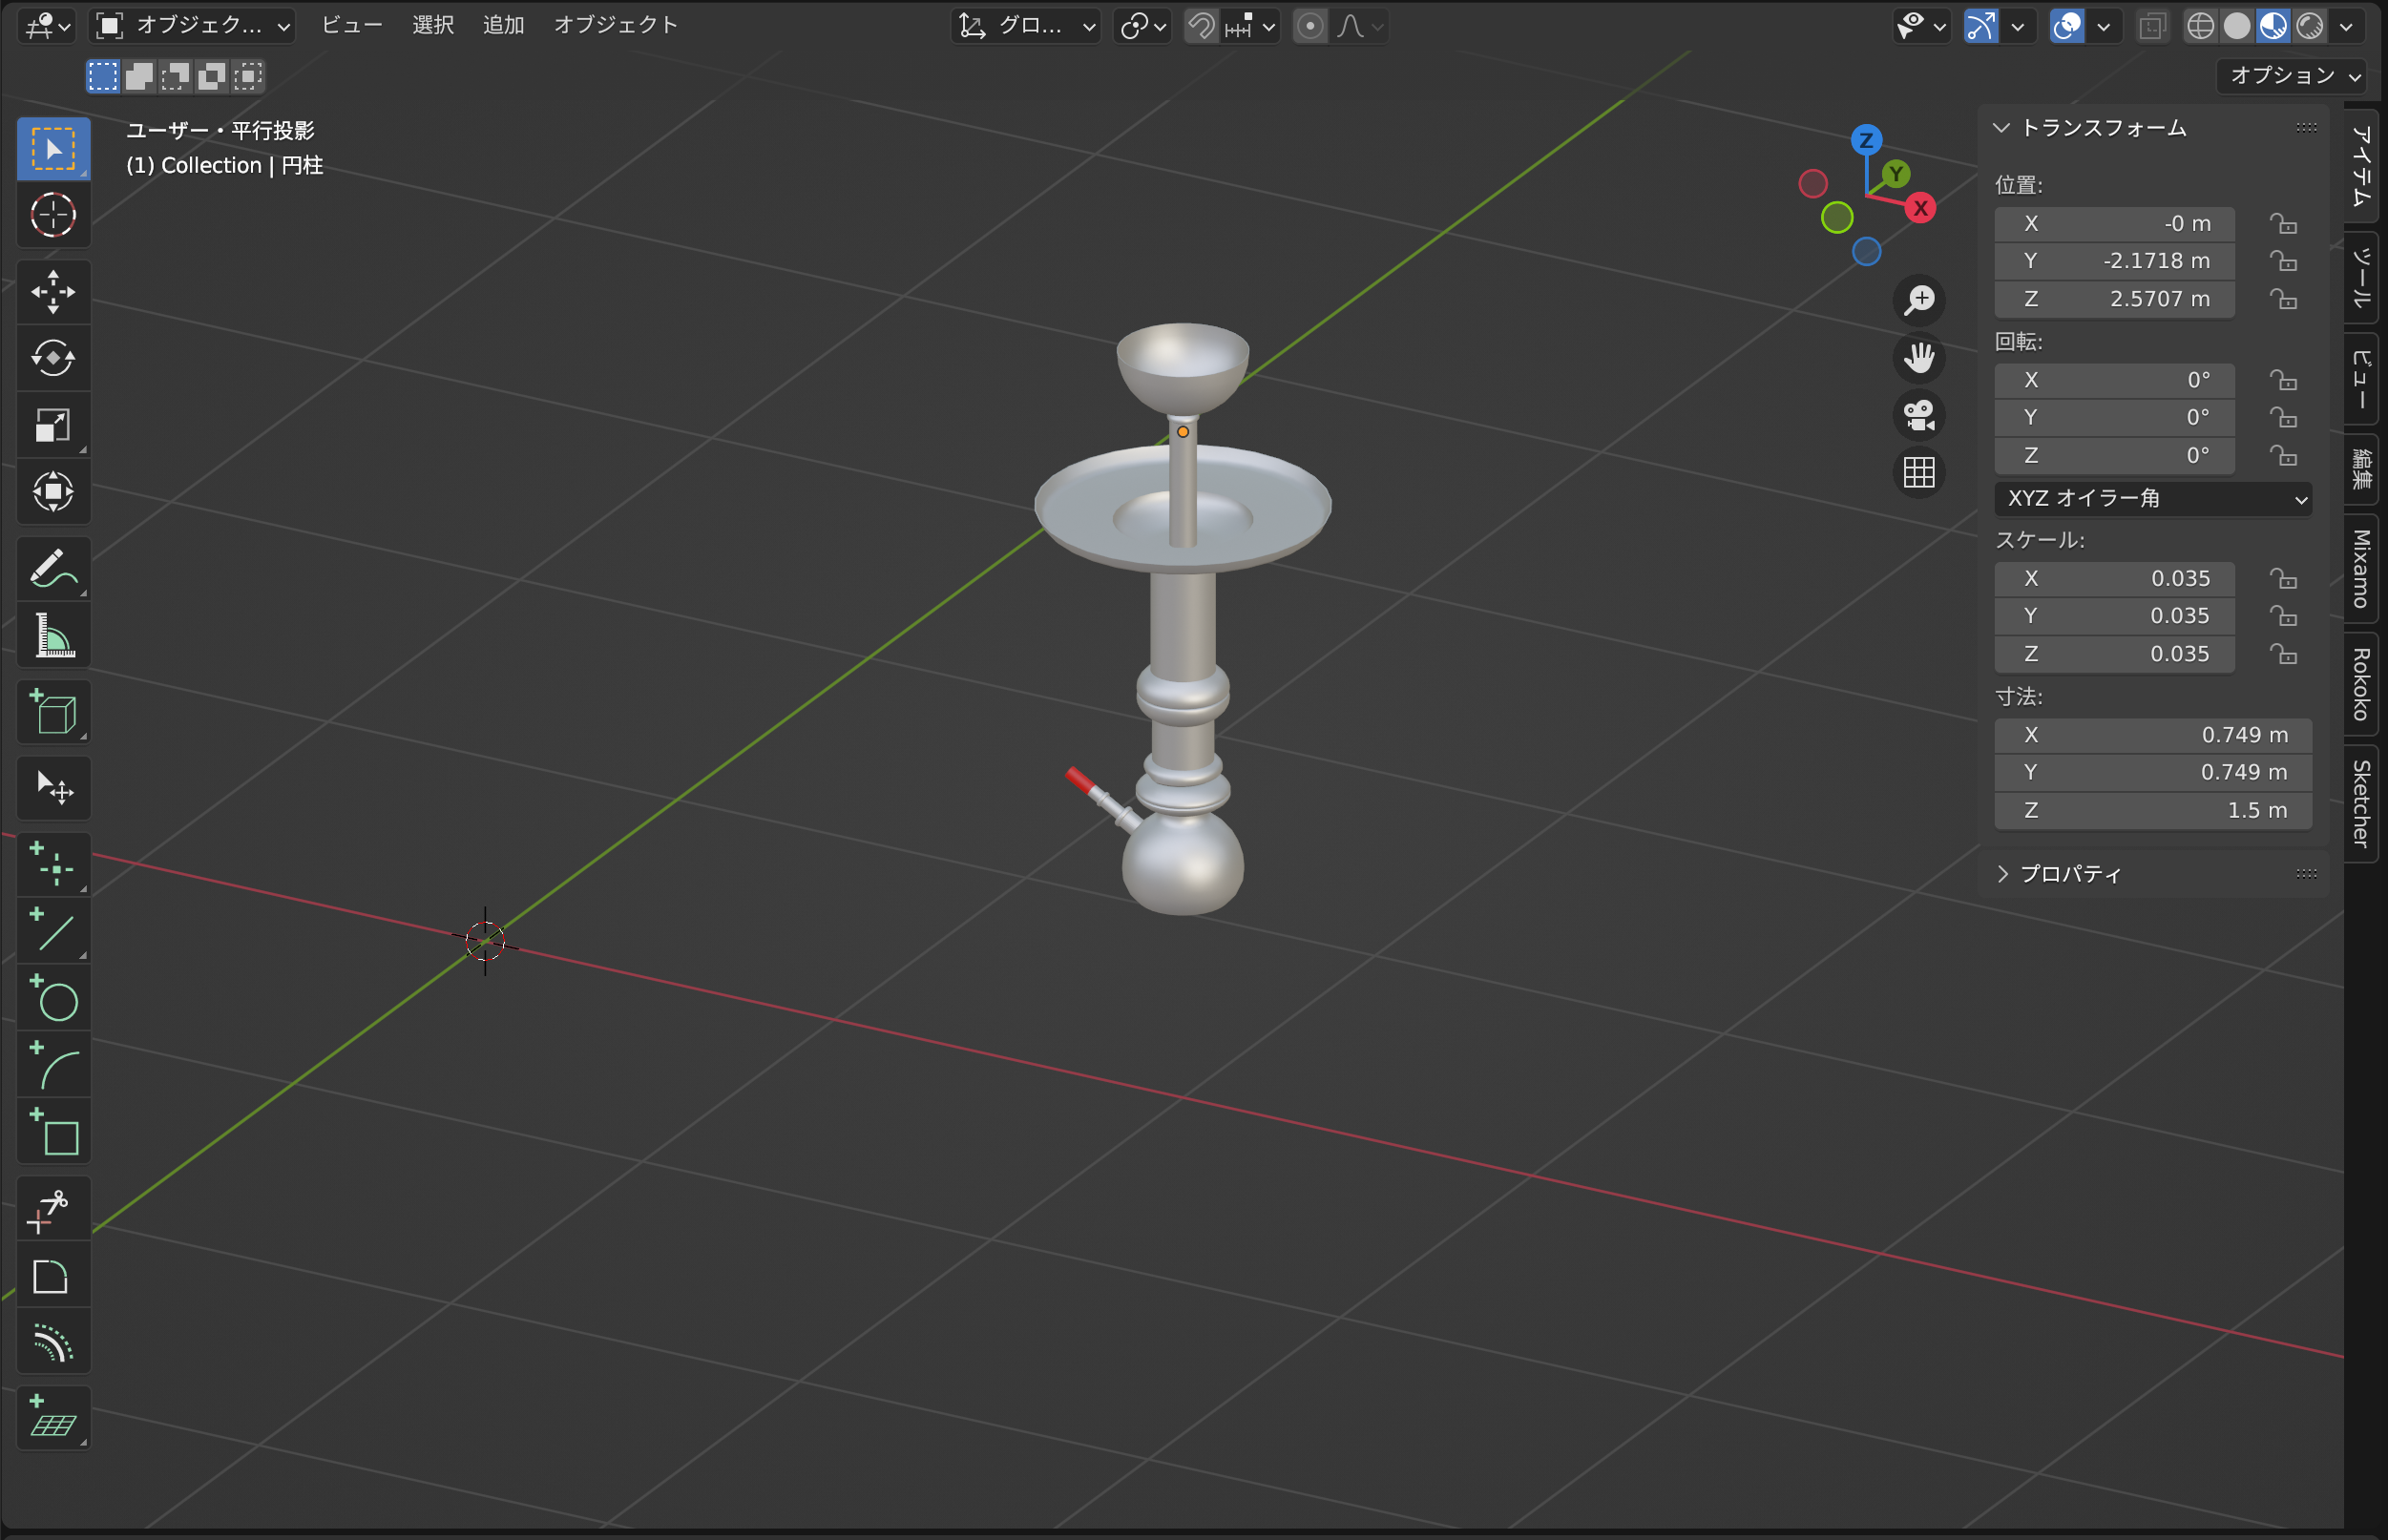Toggle snapping magnet
The image size is (2388, 1540).
pos(1201,26)
